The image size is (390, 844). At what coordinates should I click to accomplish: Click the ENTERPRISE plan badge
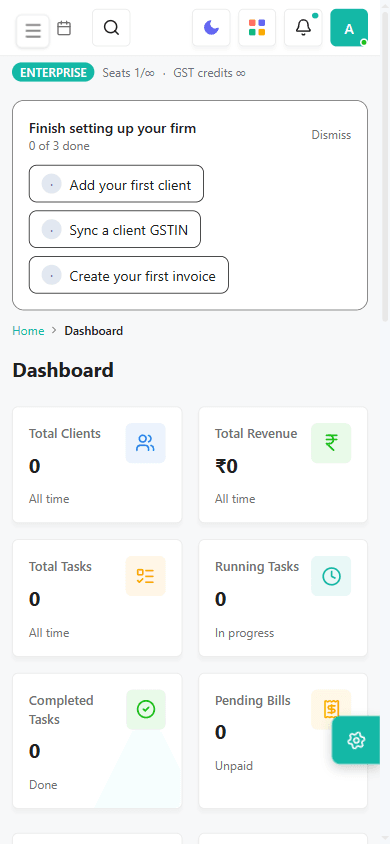coord(53,73)
